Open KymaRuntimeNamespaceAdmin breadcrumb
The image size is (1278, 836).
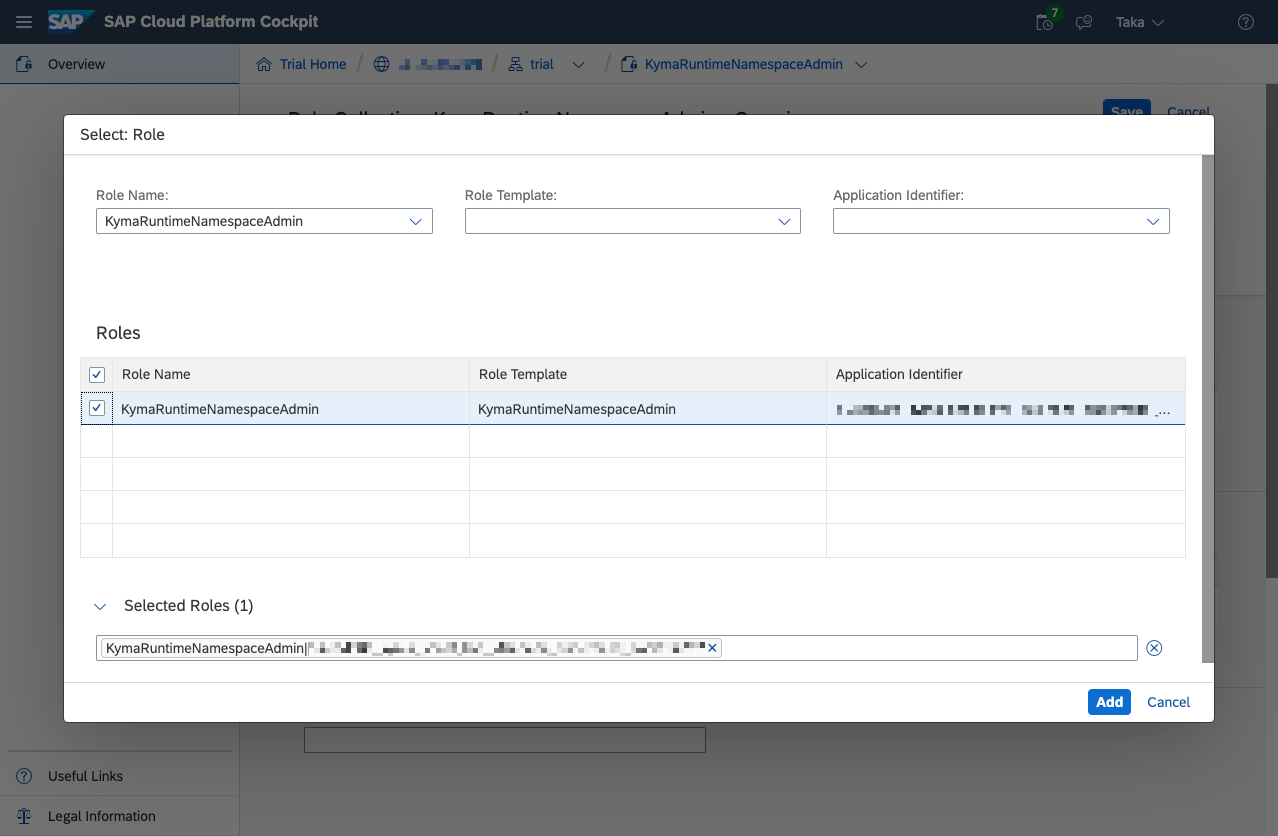tap(743, 64)
